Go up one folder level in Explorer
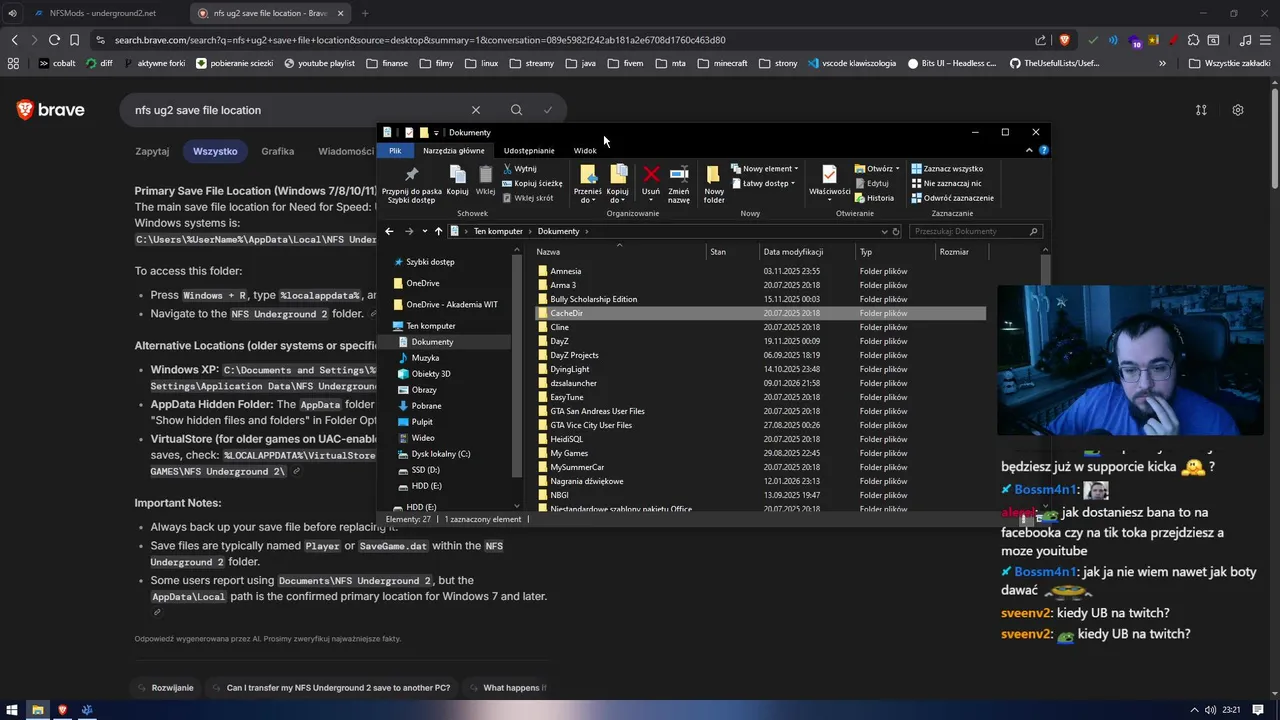This screenshot has height=720, width=1280. pos(438,231)
